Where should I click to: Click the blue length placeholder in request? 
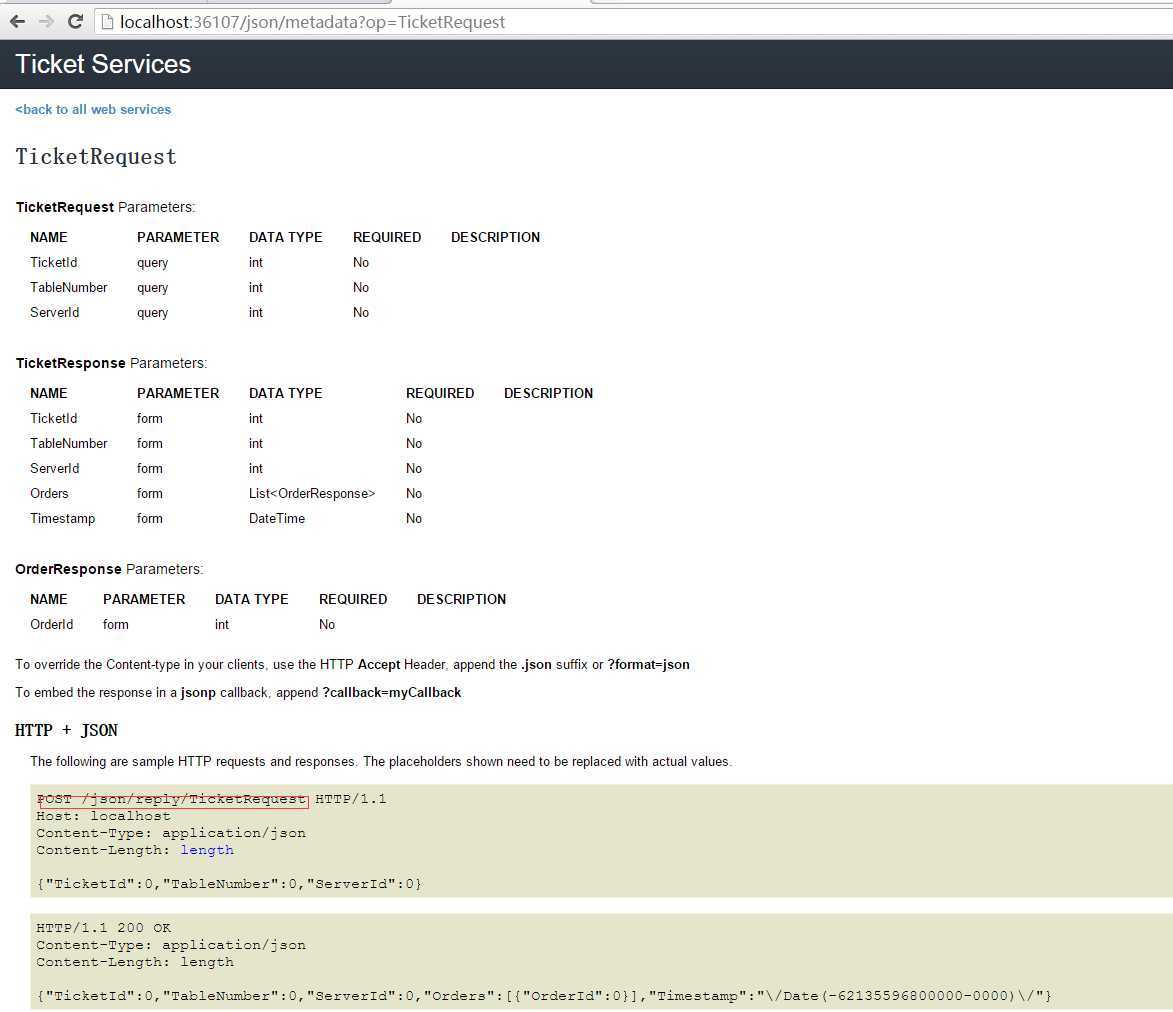click(x=207, y=850)
